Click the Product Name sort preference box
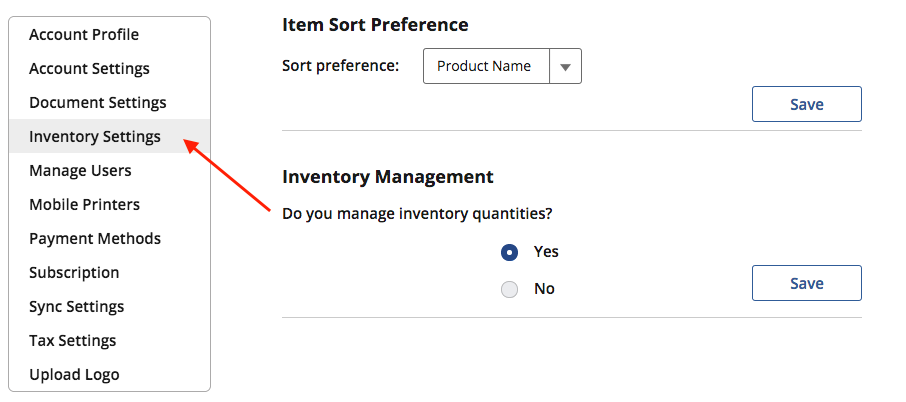906x402 pixels. (x=486, y=67)
